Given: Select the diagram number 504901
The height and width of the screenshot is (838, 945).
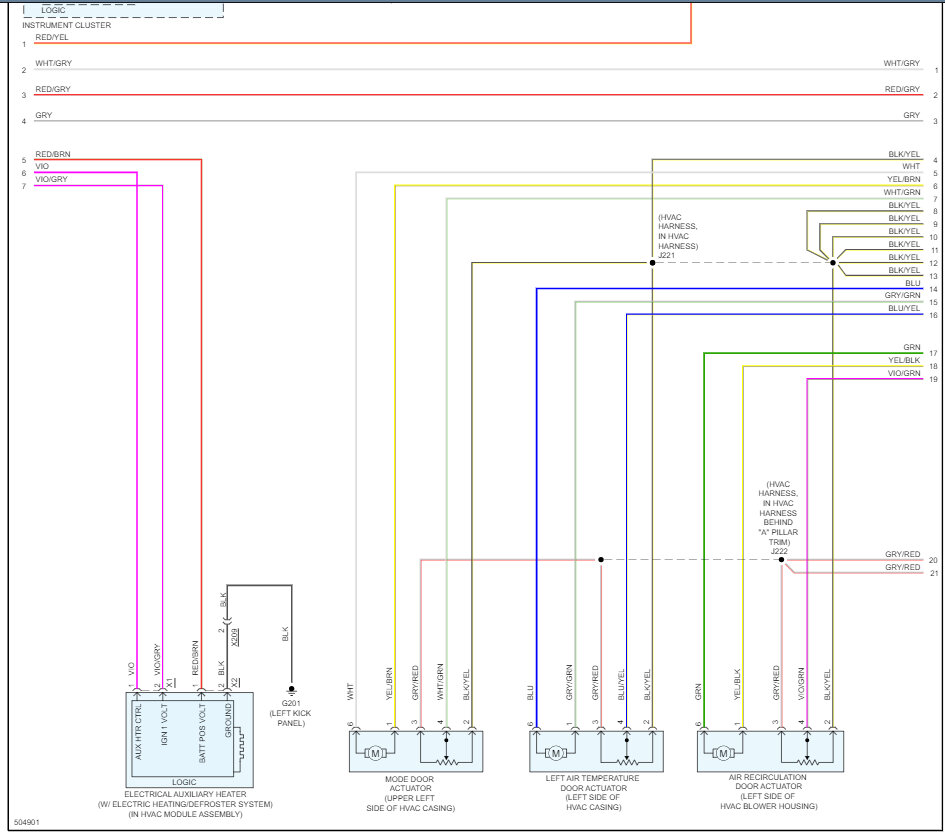Looking at the screenshot, I should 27,822.
